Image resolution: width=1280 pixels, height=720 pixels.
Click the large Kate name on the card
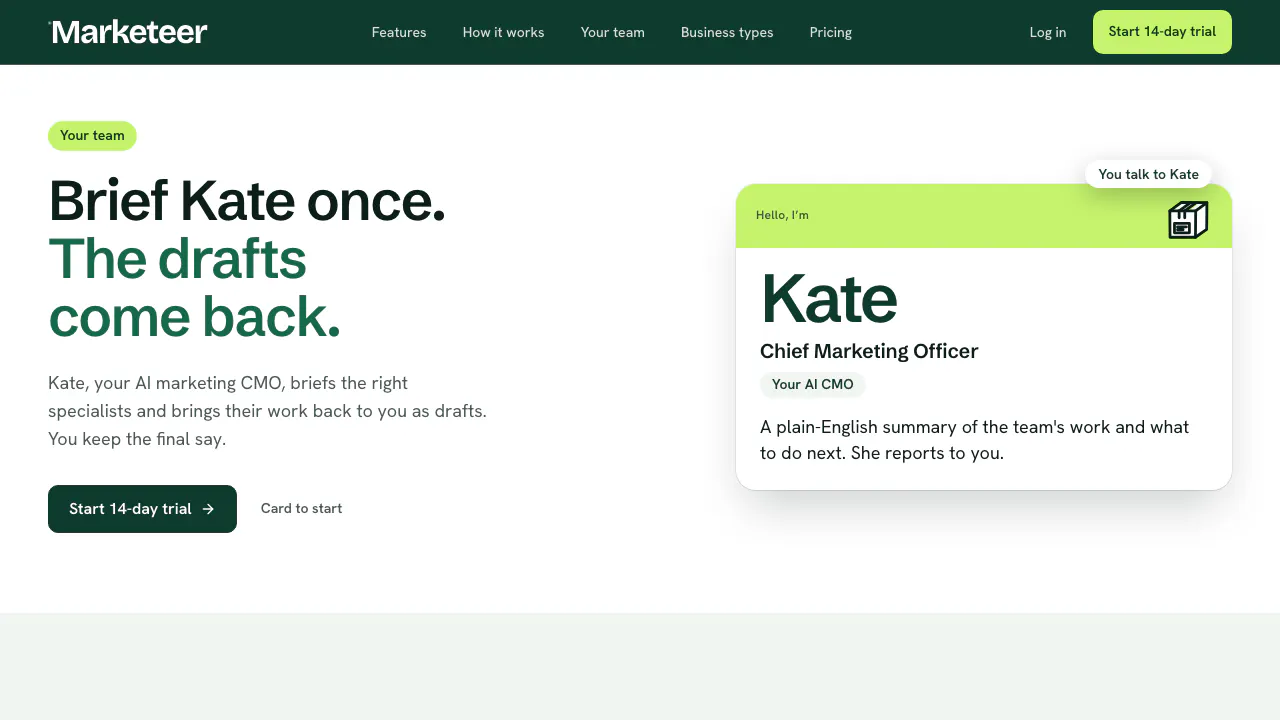829,298
